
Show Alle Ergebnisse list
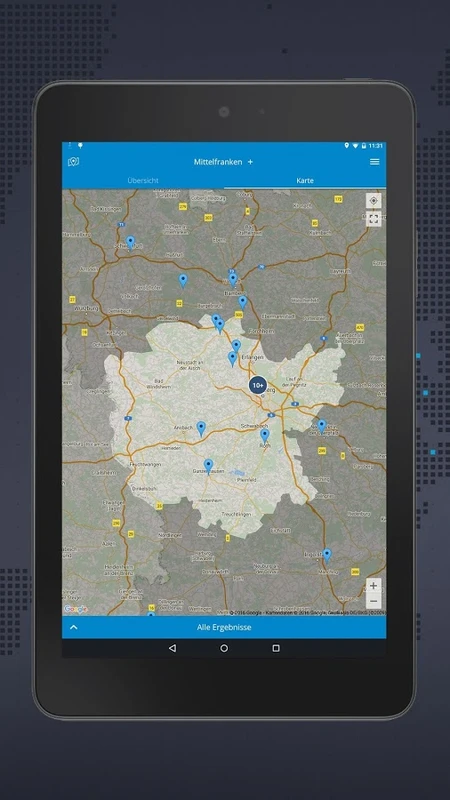point(224,627)
